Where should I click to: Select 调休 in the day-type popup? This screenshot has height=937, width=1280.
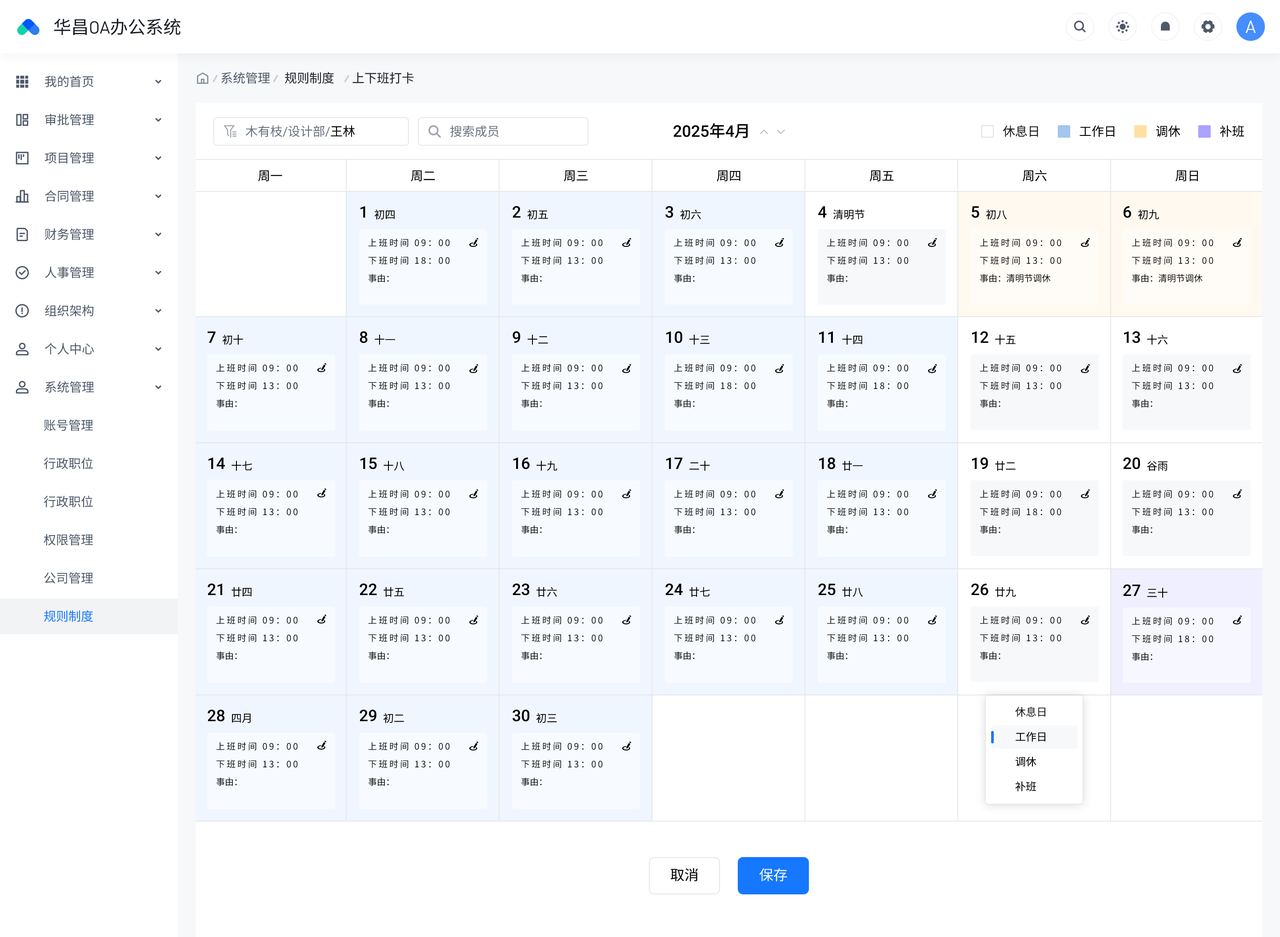(x=1025, y=762)
